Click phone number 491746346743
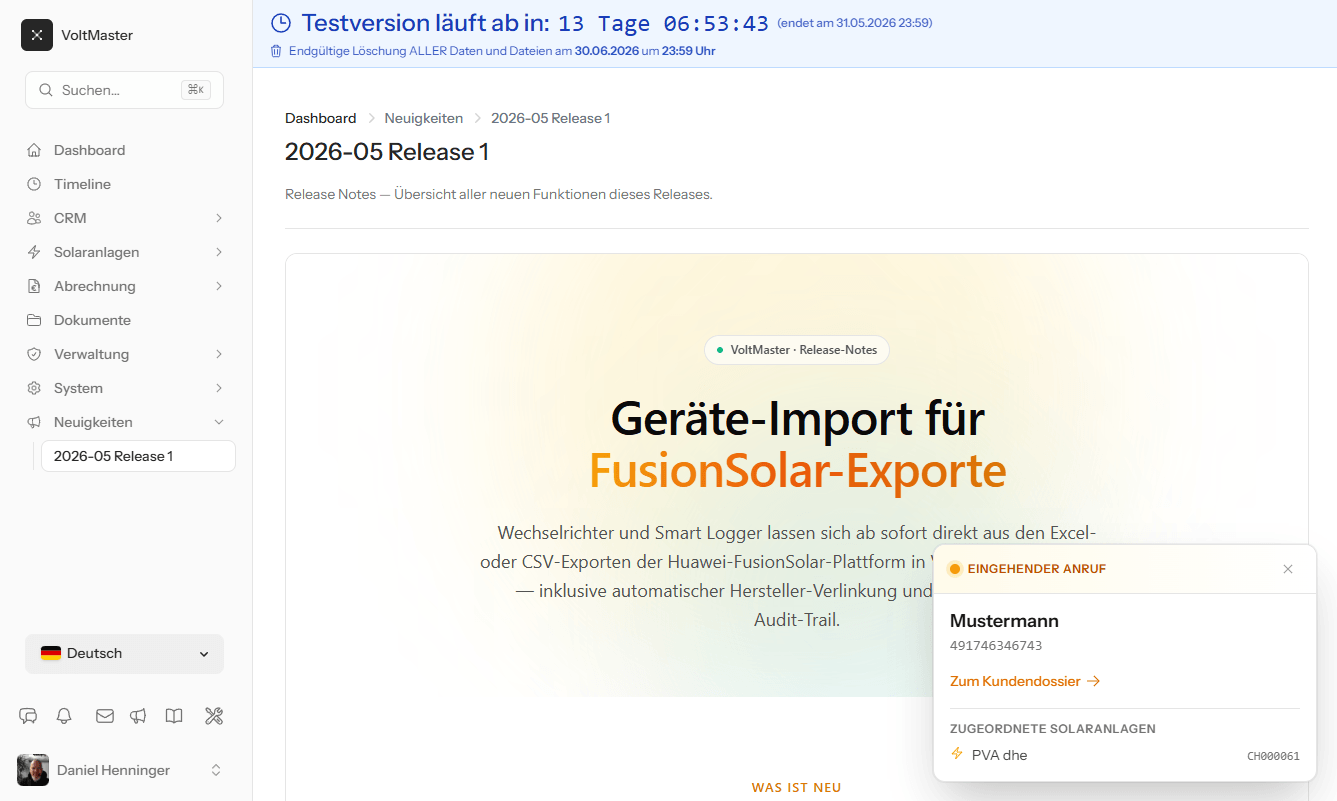This screenshot has width=1337, height=801. coord(996,646)
